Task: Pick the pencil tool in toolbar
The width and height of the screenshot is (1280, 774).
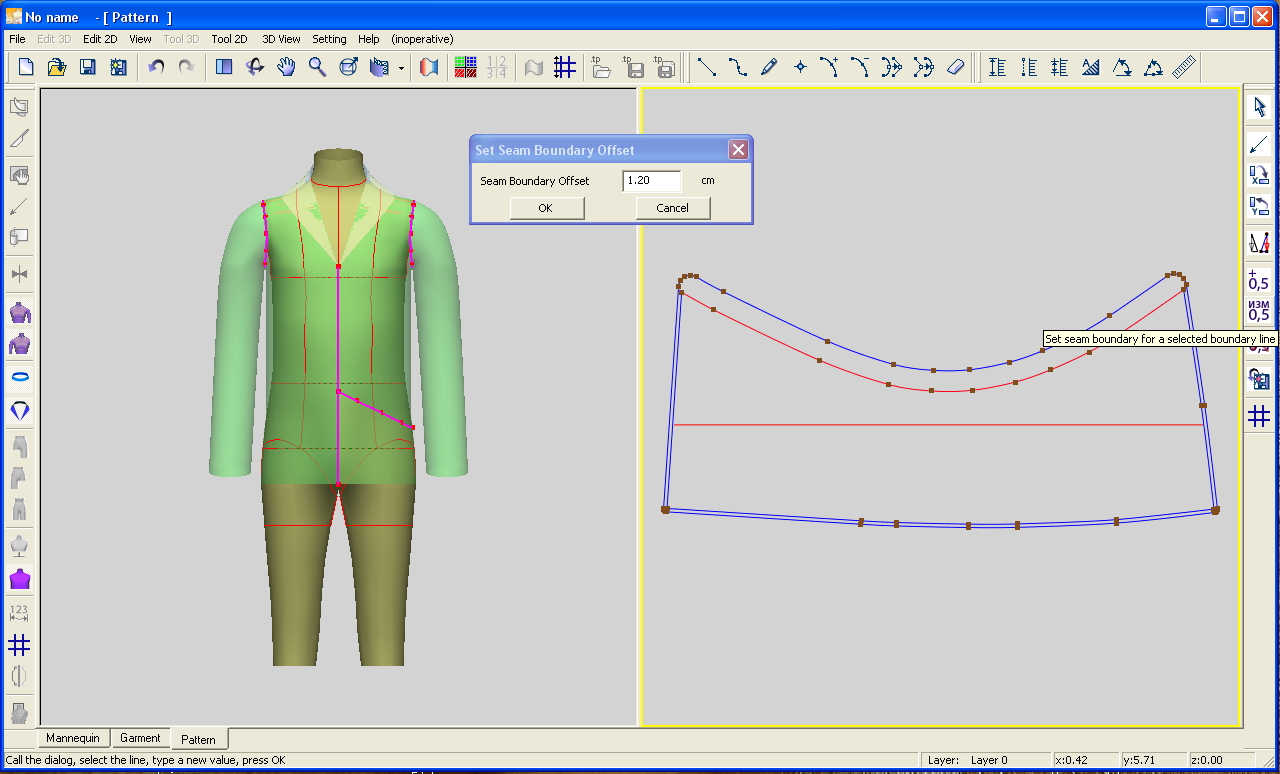Action: click(x=768, y=67)
